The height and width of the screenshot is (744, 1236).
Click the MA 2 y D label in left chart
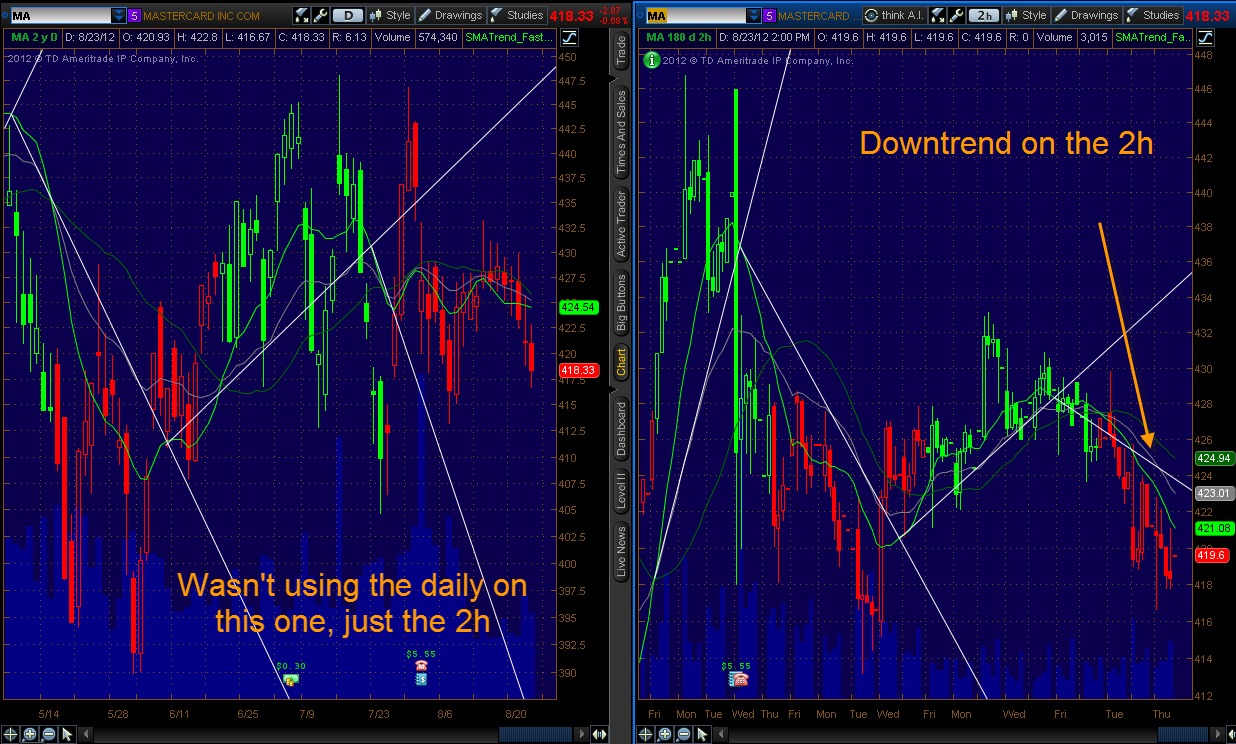(x=35, y=37)
